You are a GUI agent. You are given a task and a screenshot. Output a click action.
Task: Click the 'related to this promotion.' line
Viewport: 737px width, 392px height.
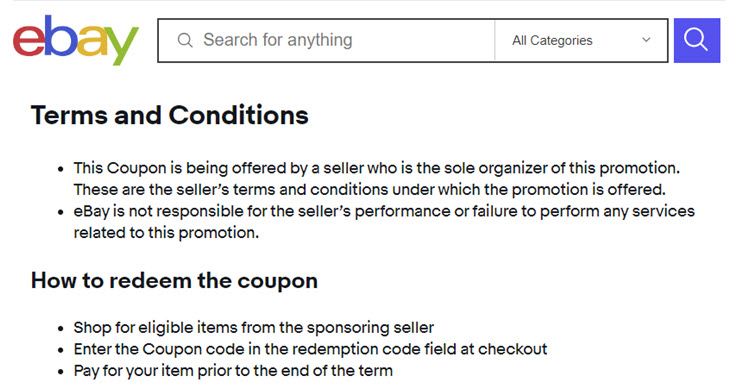(166, 233)
